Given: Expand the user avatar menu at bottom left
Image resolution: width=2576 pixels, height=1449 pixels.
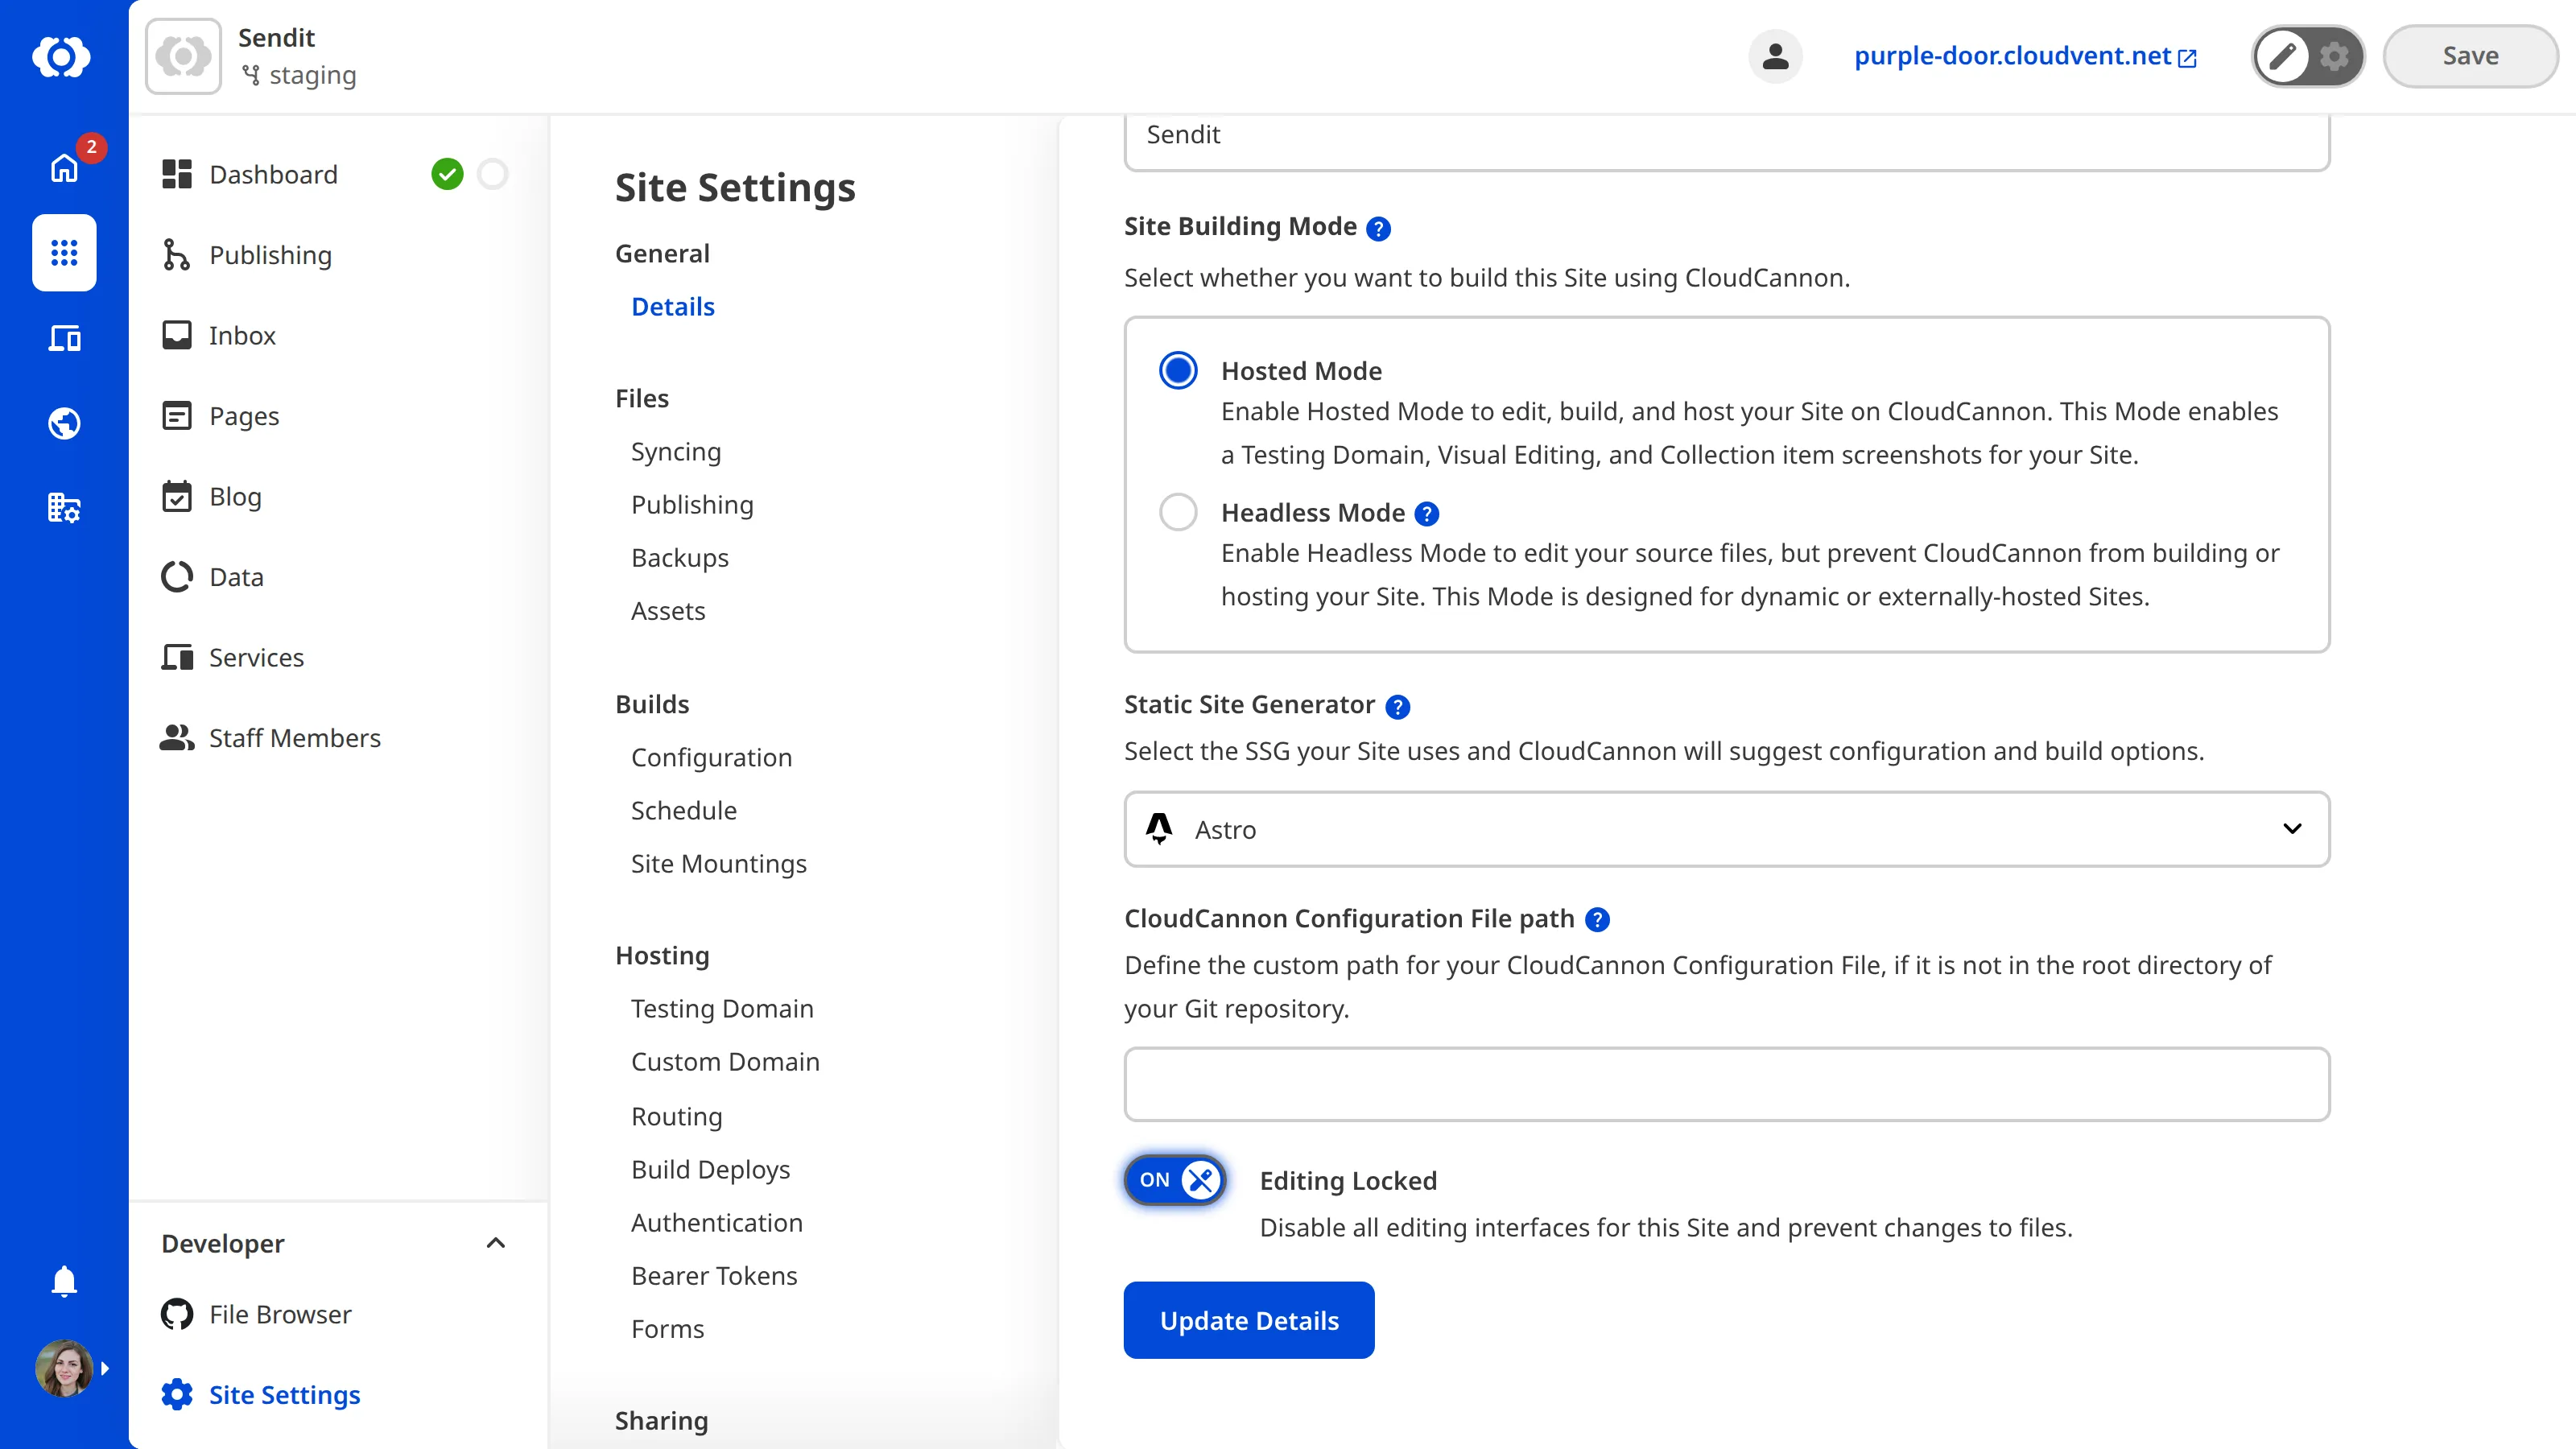Looking at the screenshot, I should 64,1368.
